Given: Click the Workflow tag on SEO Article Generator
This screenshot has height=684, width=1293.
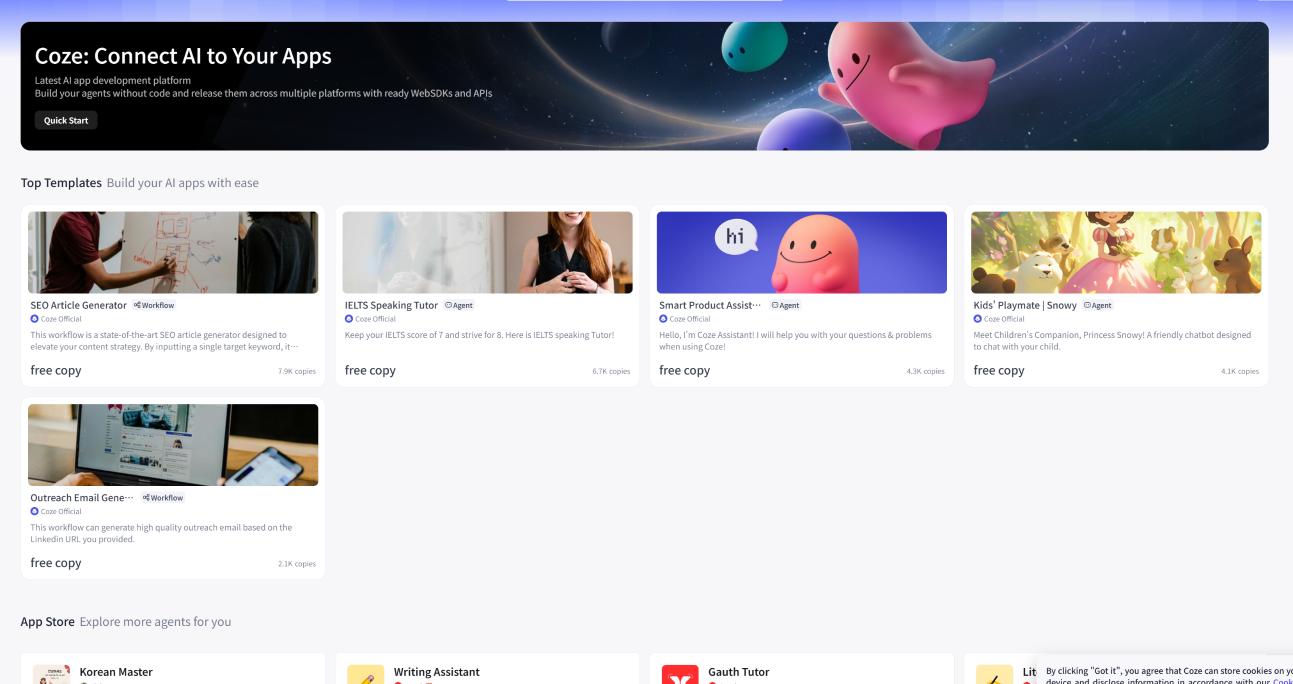Looking at the screenshot, I should point(154,305).
